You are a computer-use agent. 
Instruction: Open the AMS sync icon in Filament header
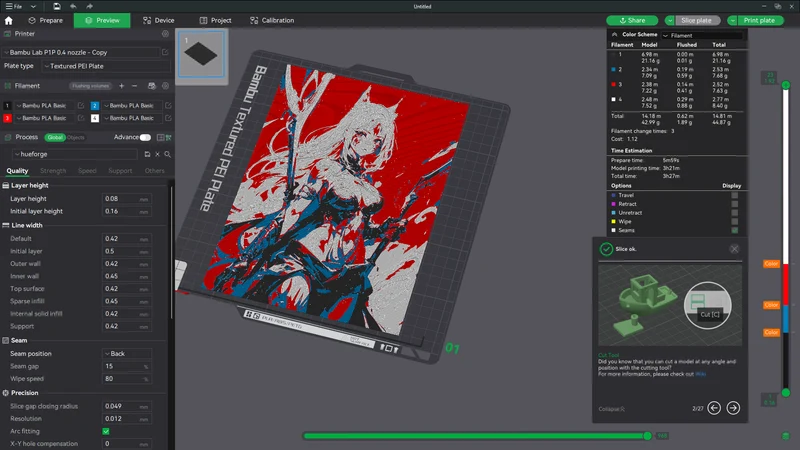pos(152,86)
